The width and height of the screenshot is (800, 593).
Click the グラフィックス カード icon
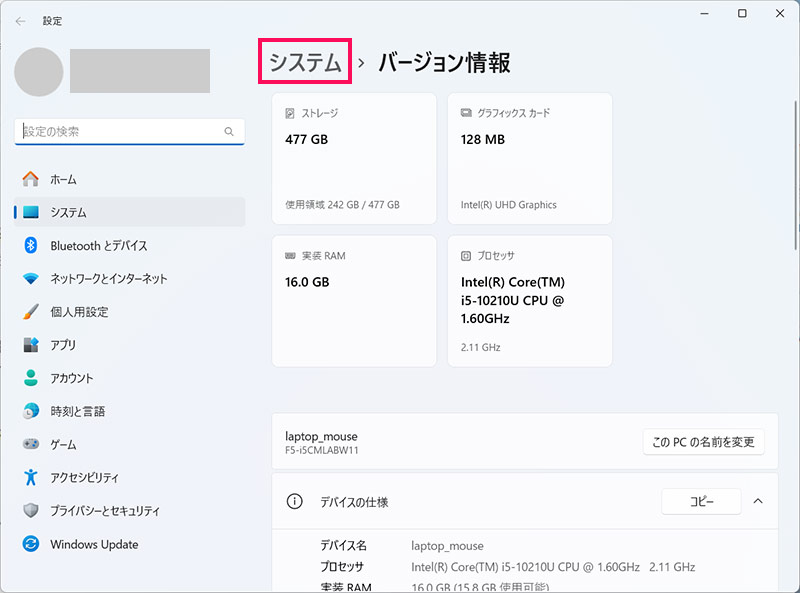466,113
